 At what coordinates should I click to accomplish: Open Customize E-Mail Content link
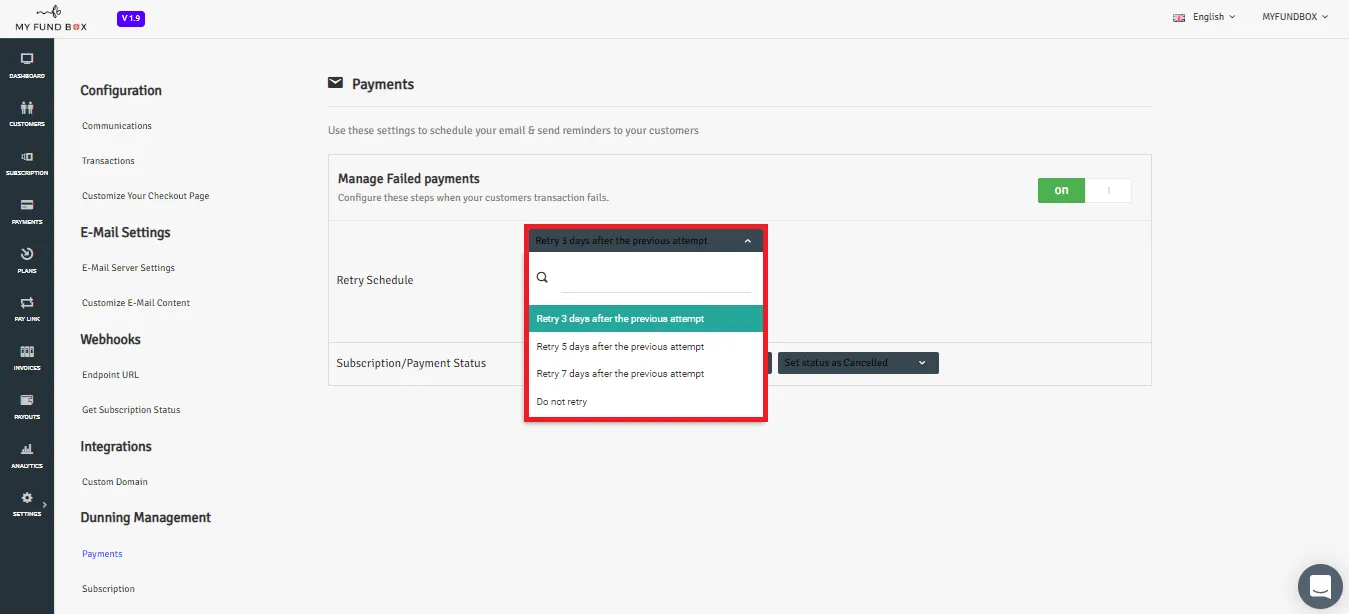[136, 303]
